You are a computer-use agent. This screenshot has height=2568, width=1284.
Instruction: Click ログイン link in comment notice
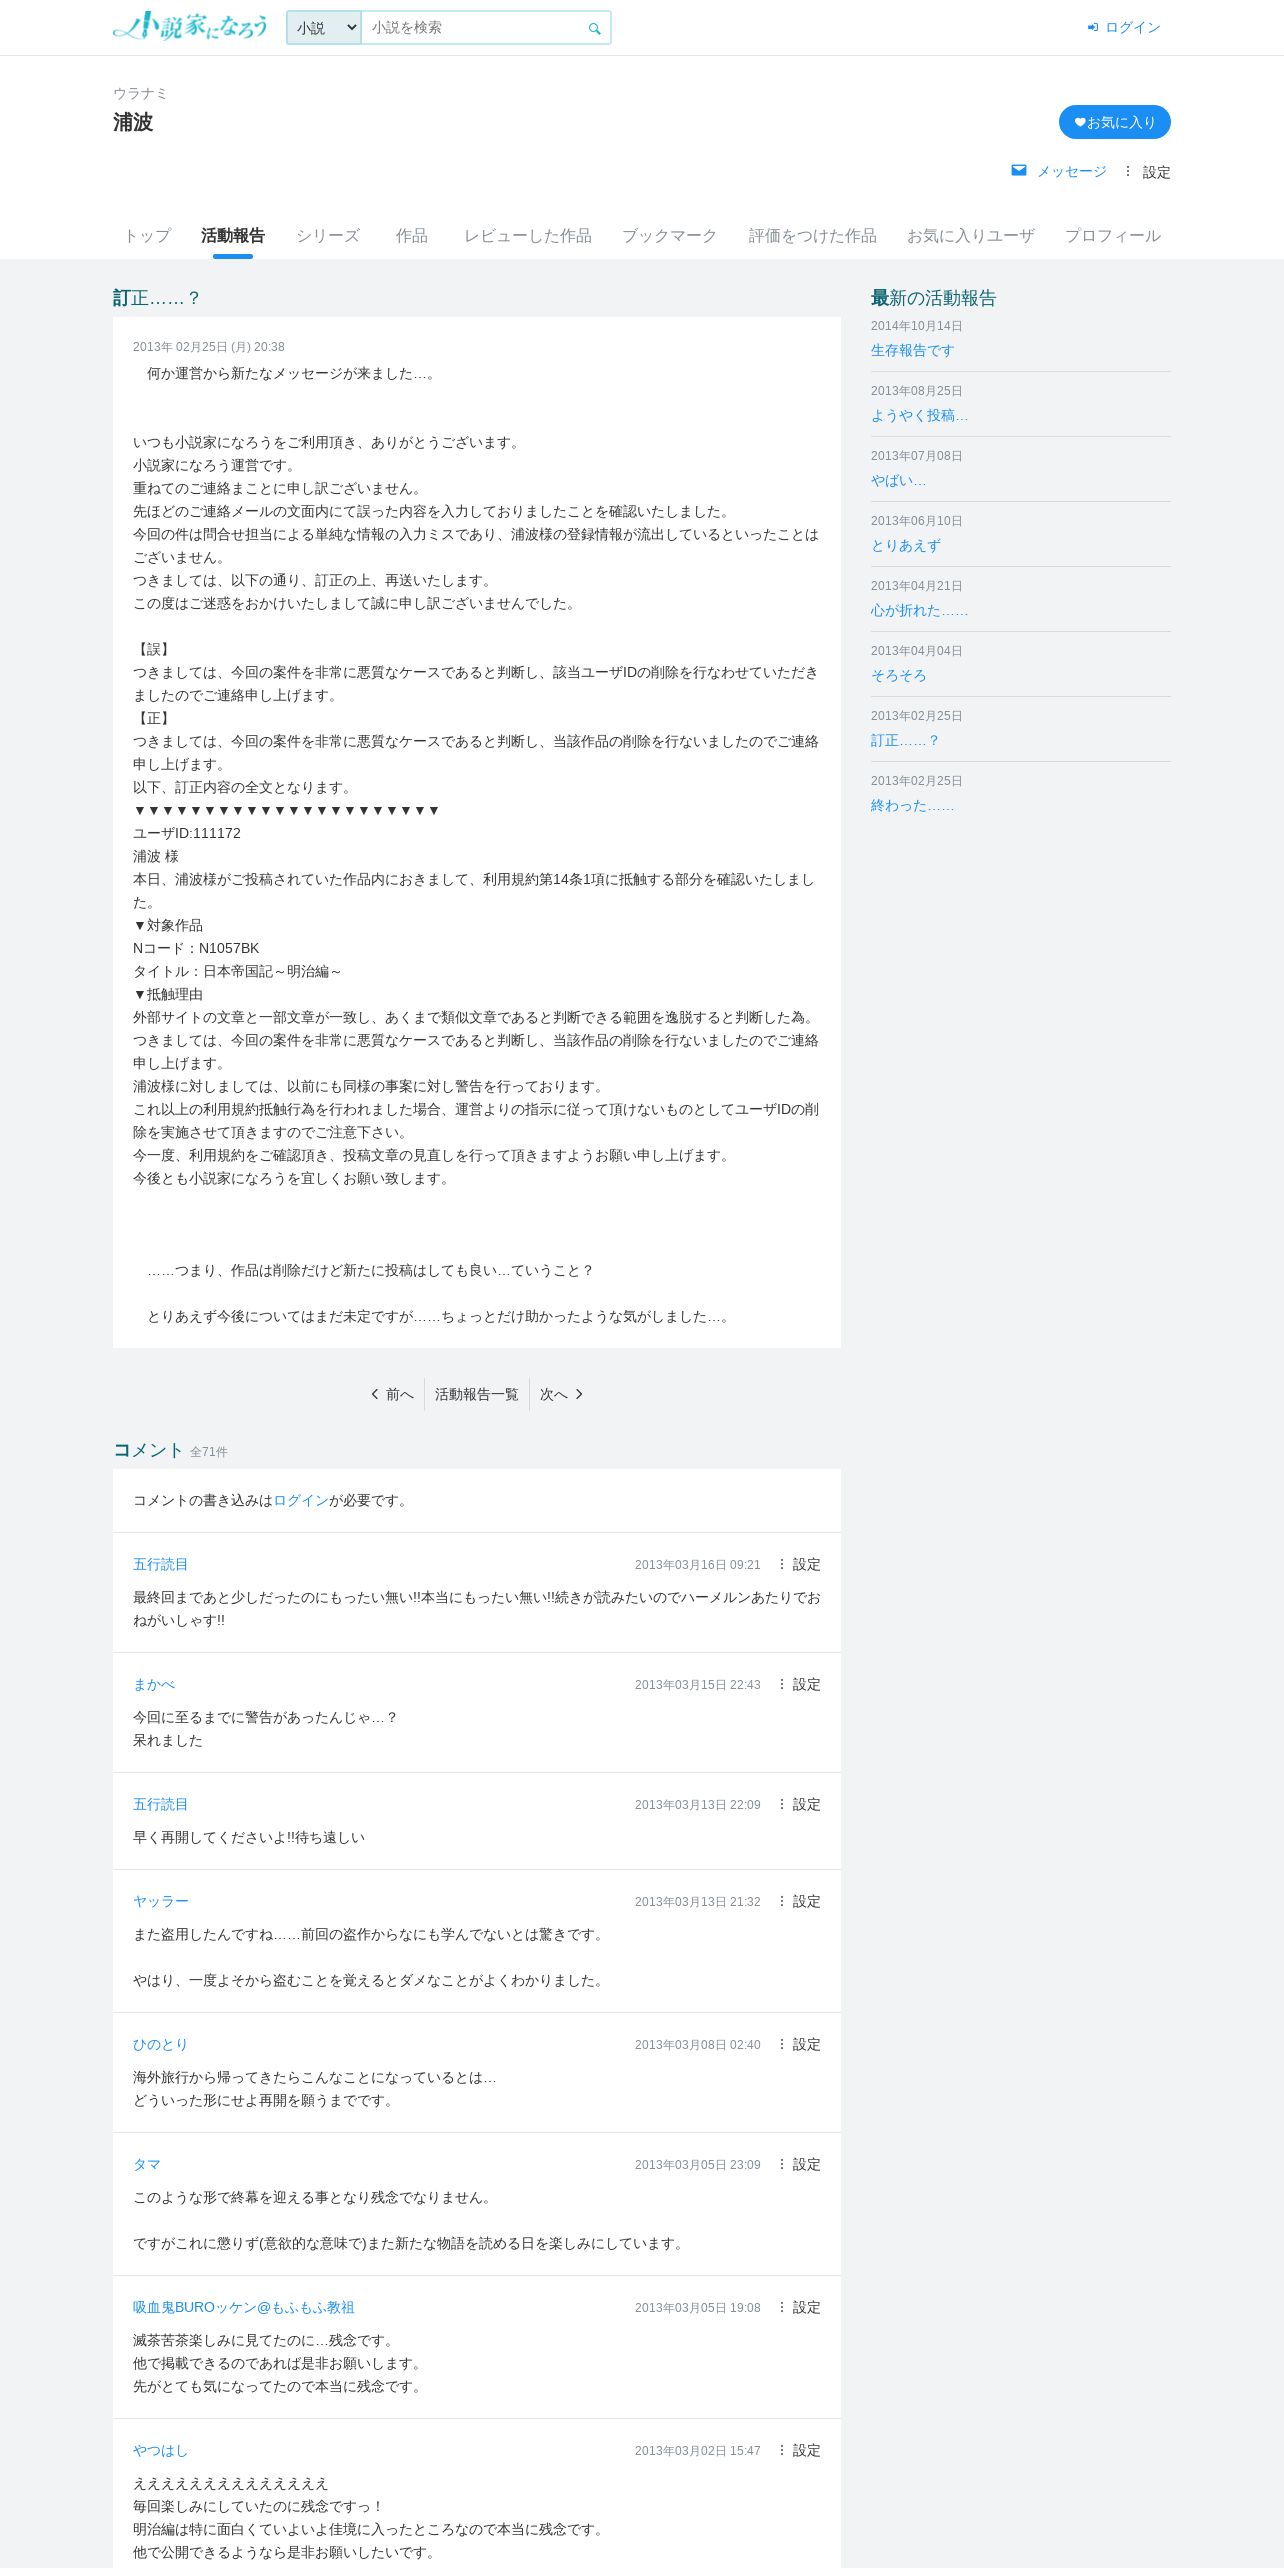(301, 1500)
